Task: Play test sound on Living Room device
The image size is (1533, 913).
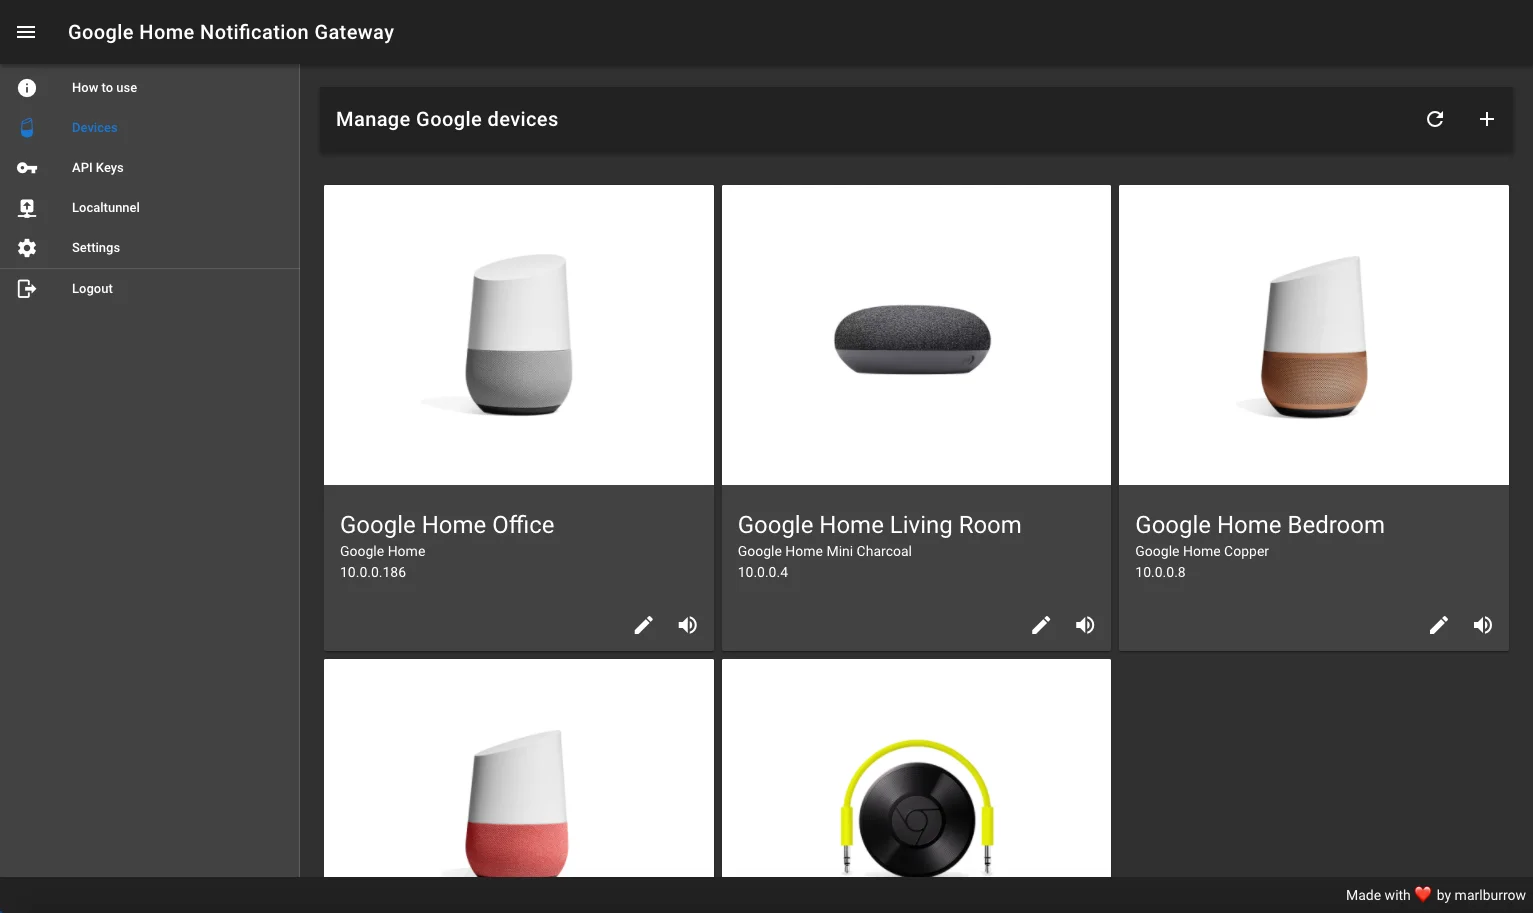Action: tap(1085, 625)
